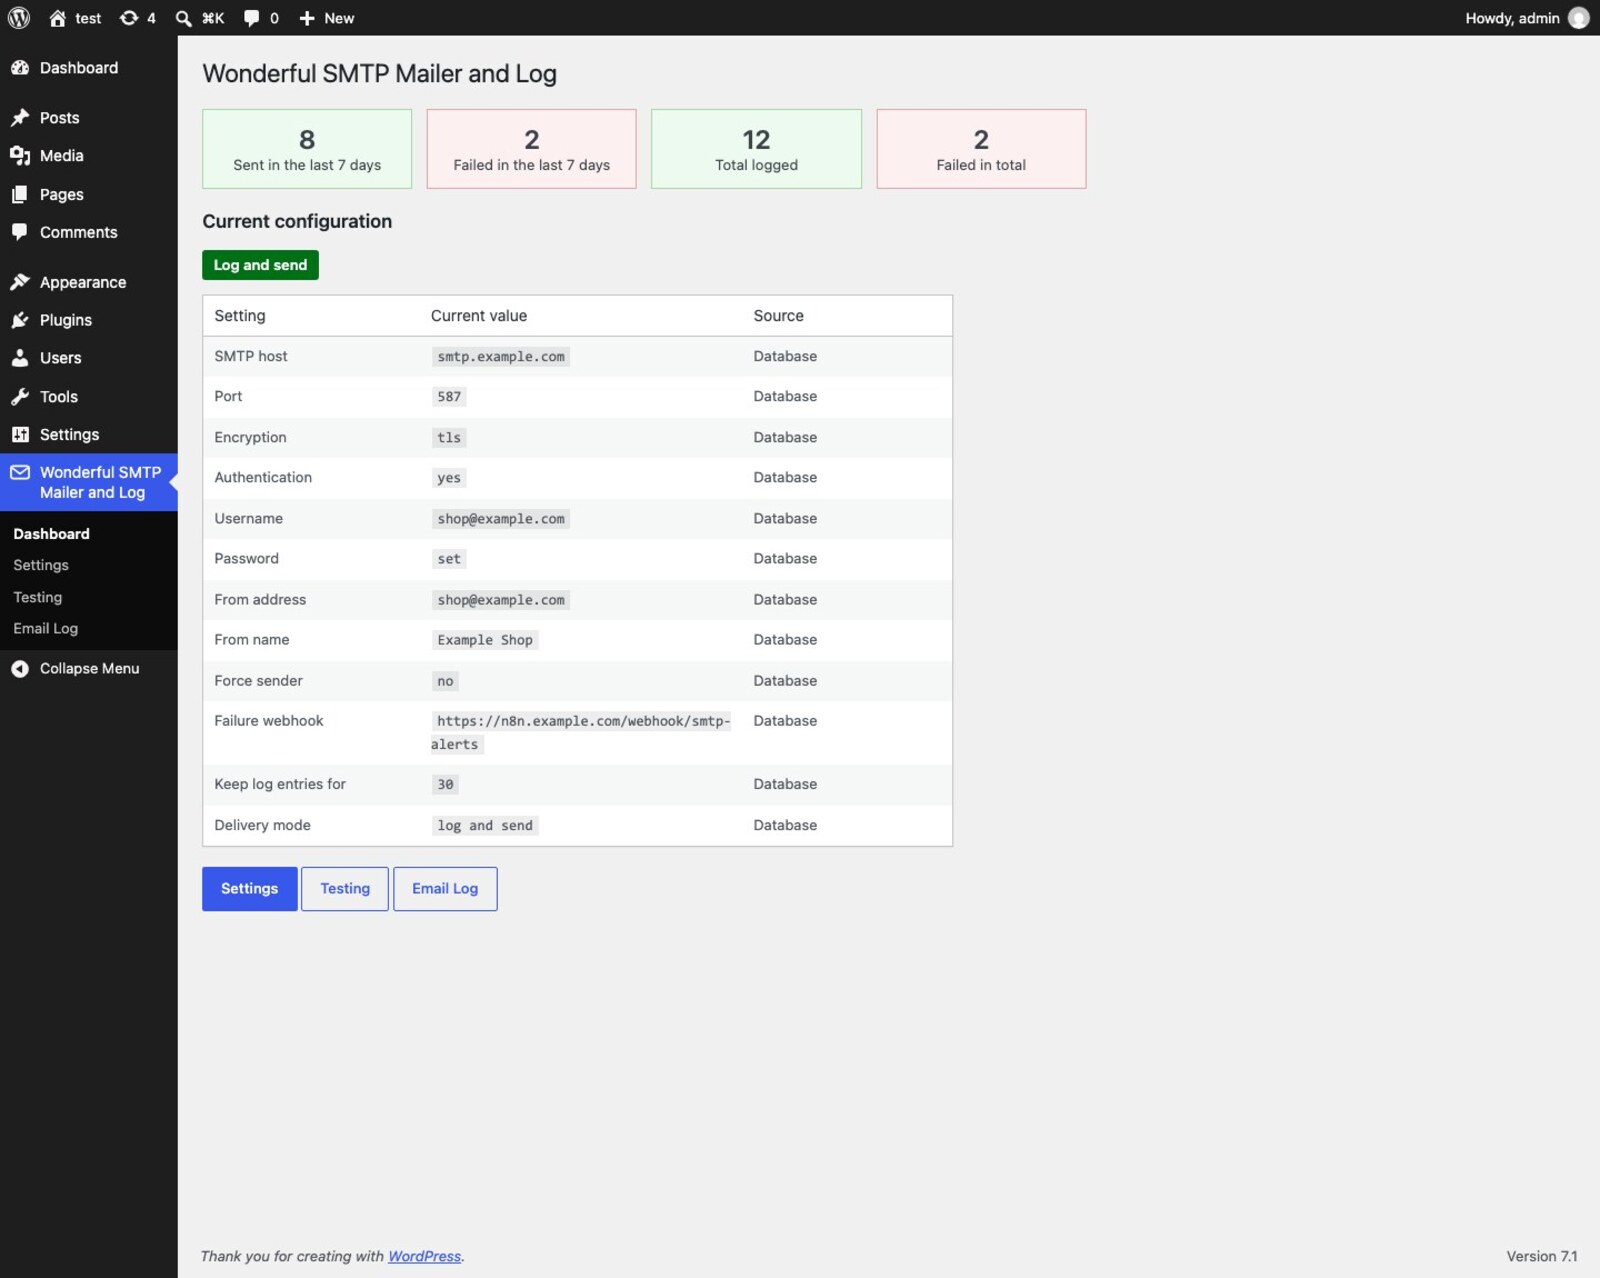Click the Comments bubble icon in sidebar
Screen dimensions: 1600x1278
coord(20,232)
